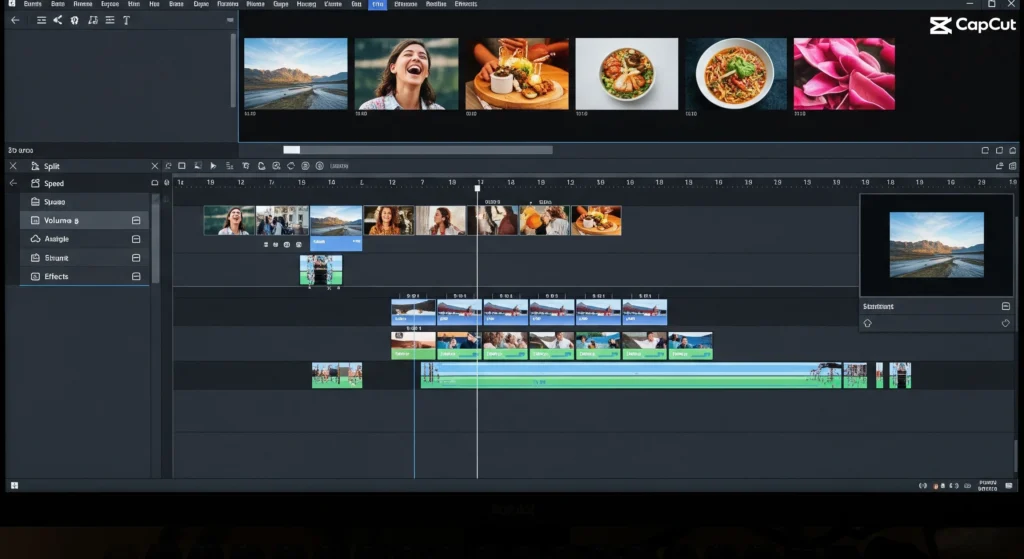Screen dimensions: 1024x559
Task: Click the circular refresh arrows icon in timeline toolbar
Action: pos(291,166)
